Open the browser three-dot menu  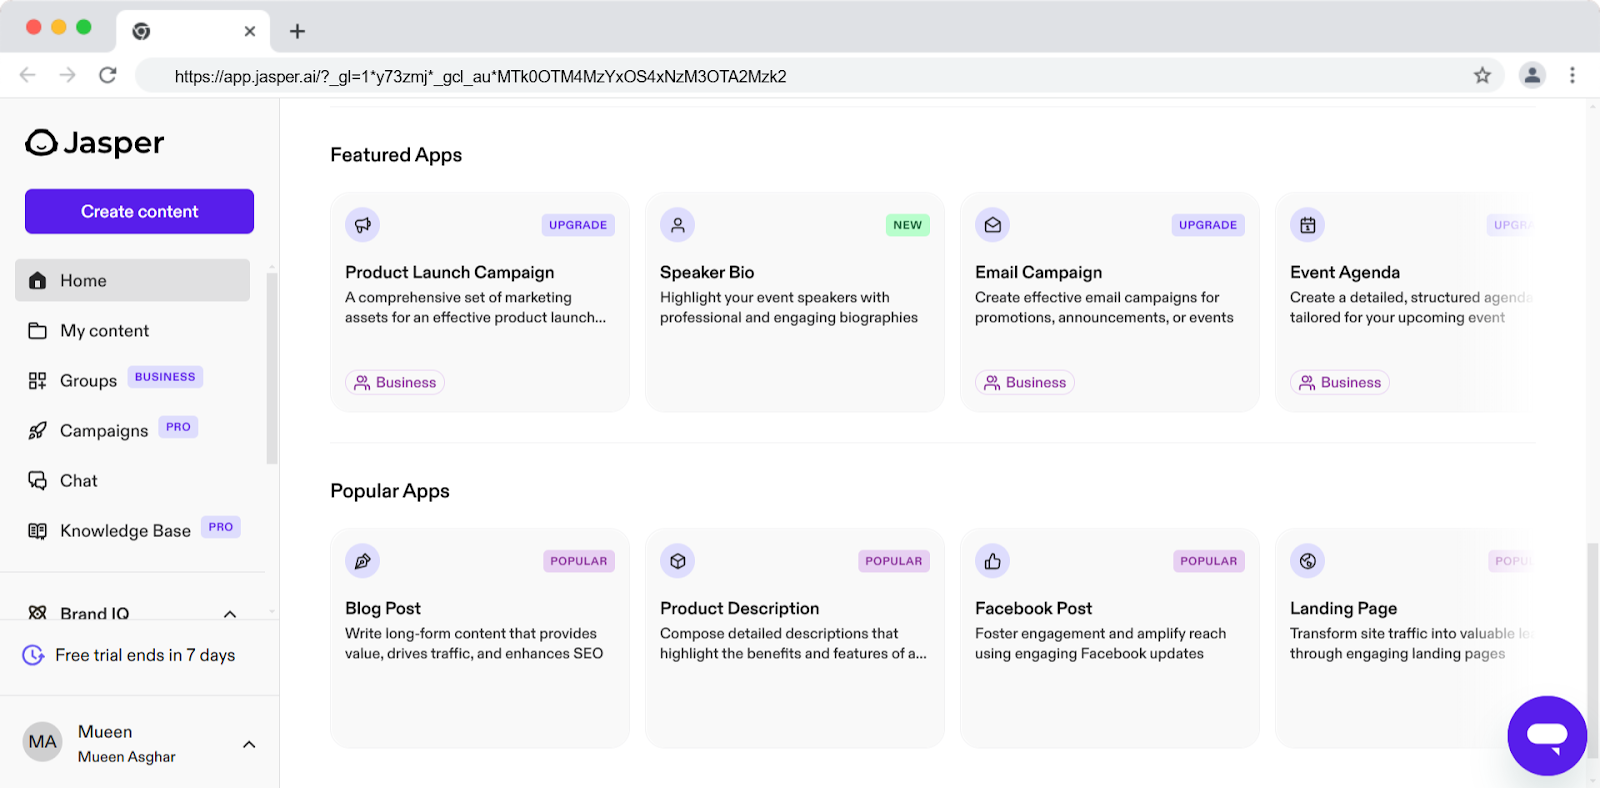[x=1572, y=75]
